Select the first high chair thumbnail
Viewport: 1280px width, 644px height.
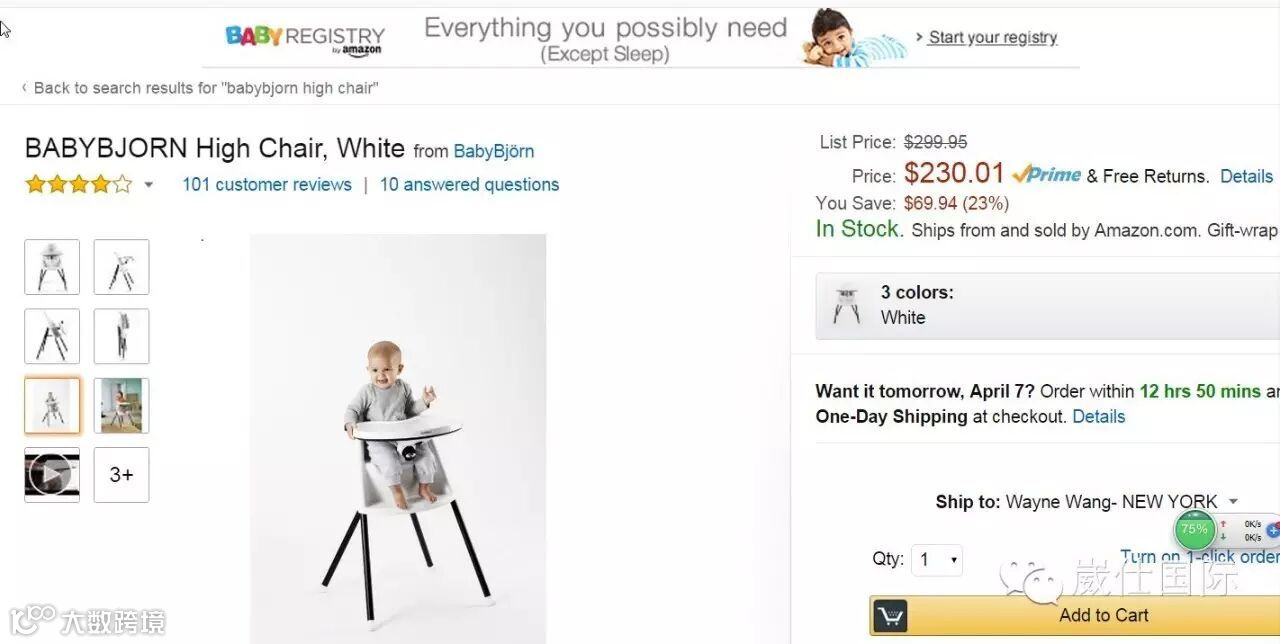click(x=52, y=267)
